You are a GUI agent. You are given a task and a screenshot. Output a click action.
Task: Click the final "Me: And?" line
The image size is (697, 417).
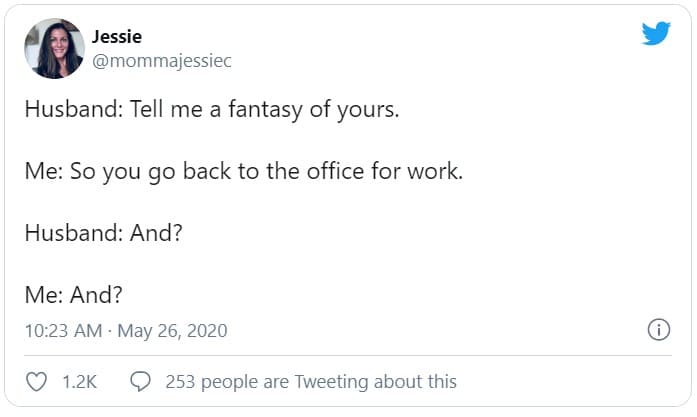point(73,295)
